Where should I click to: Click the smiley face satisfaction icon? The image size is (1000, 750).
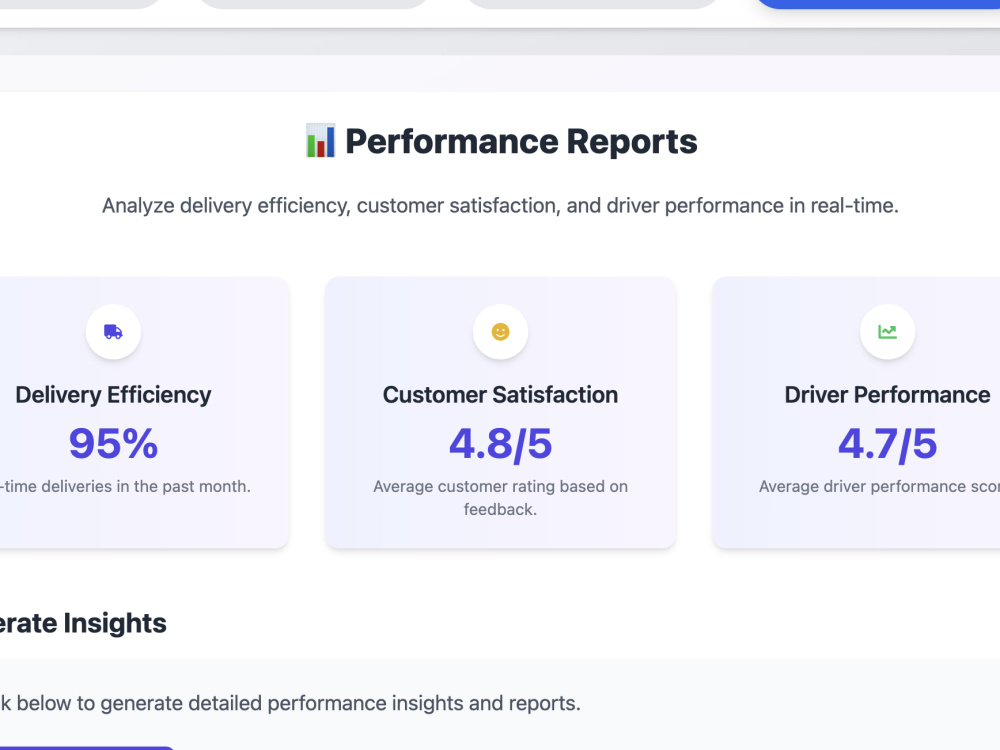pos(501,332)
